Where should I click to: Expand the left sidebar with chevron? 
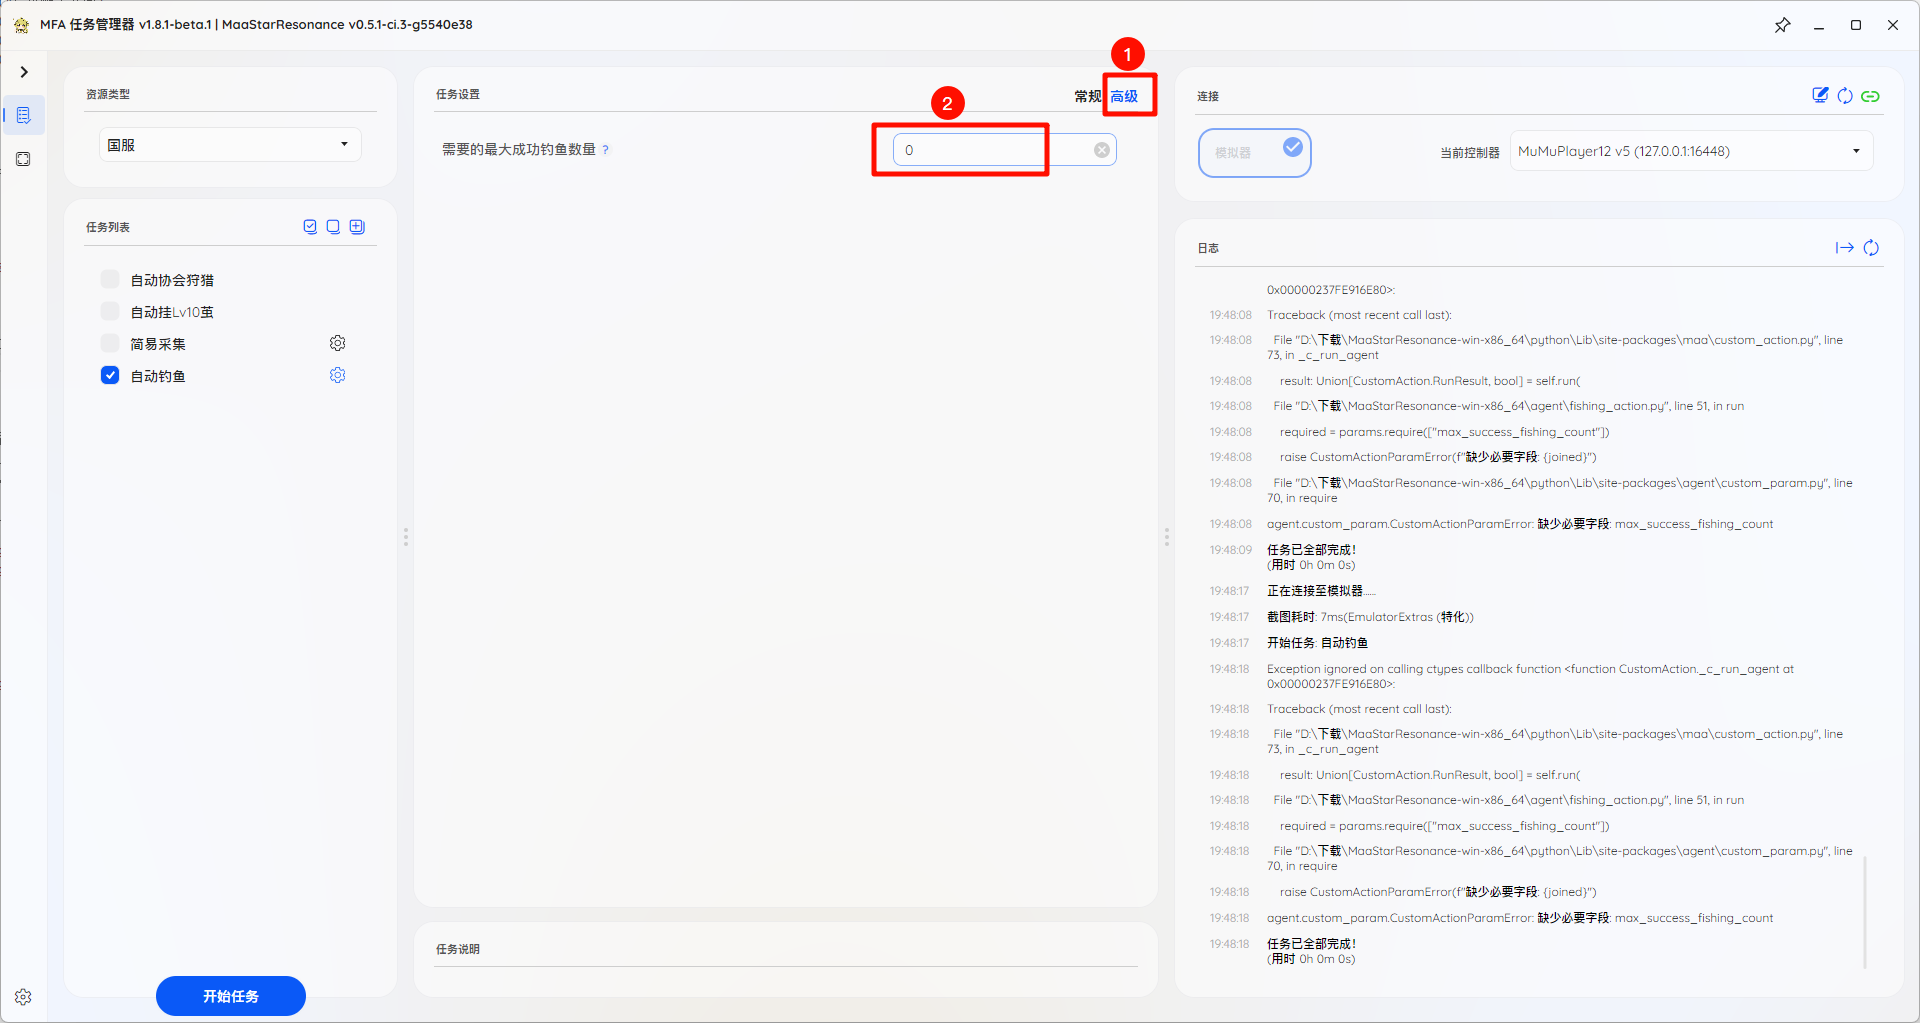point(24,72)
